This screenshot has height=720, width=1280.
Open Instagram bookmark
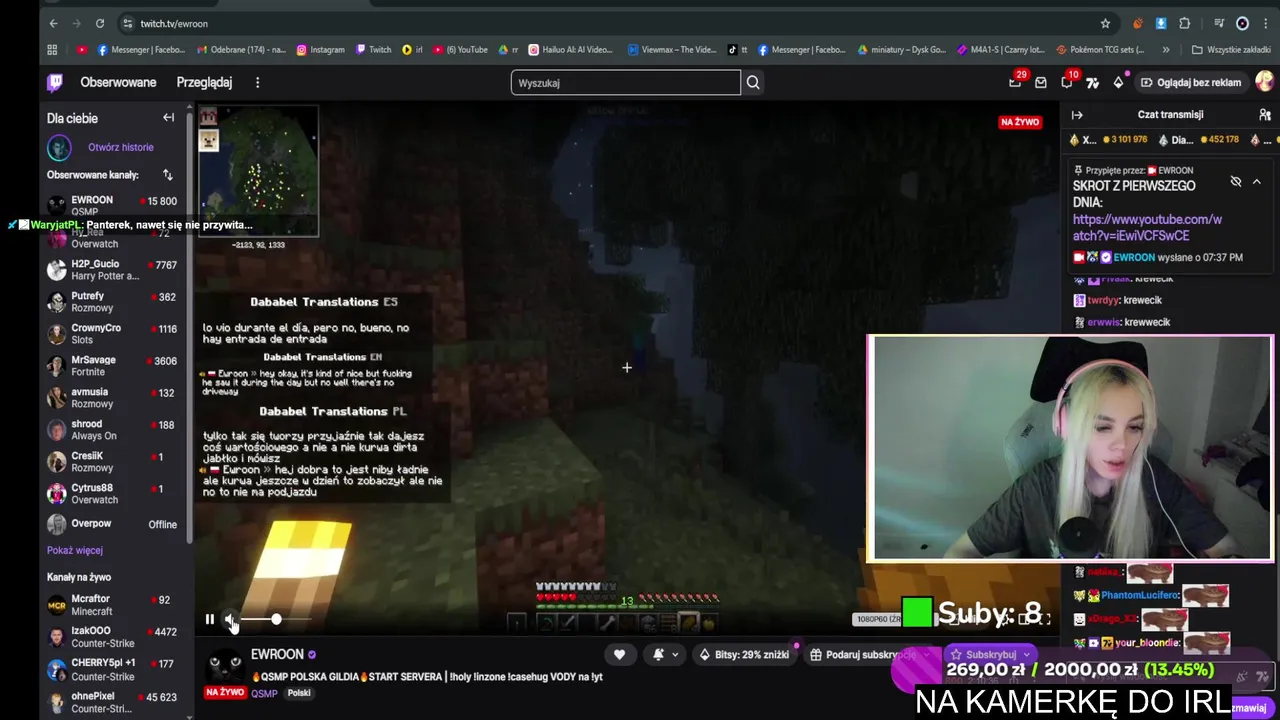tap(320, 49)
